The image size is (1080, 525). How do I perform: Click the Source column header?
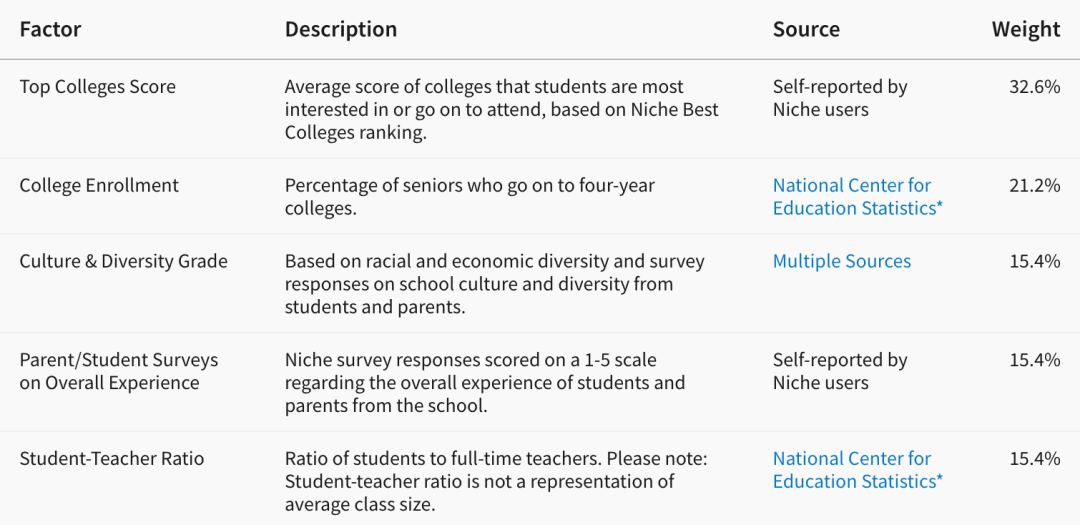[x=806, y=30]
